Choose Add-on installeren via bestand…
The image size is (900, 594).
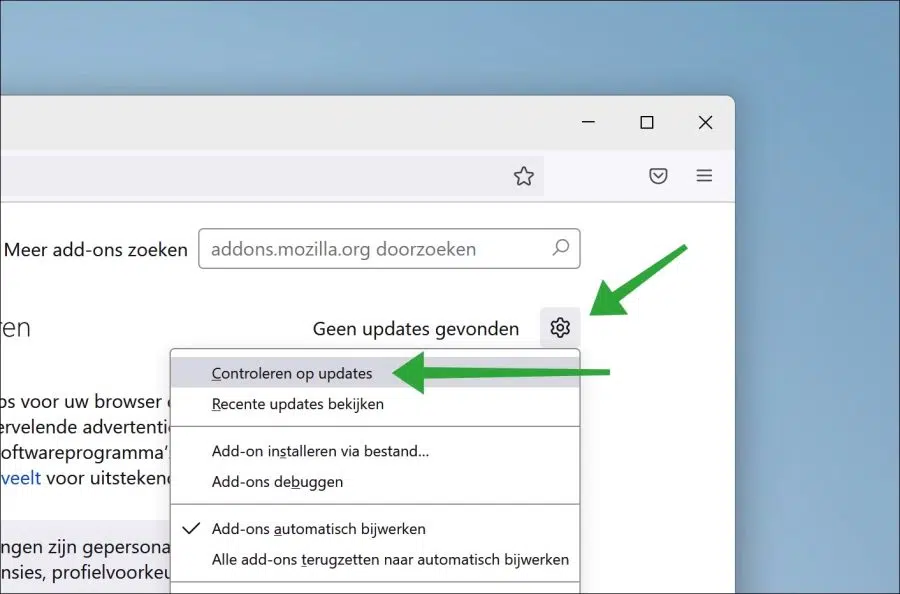375,451
